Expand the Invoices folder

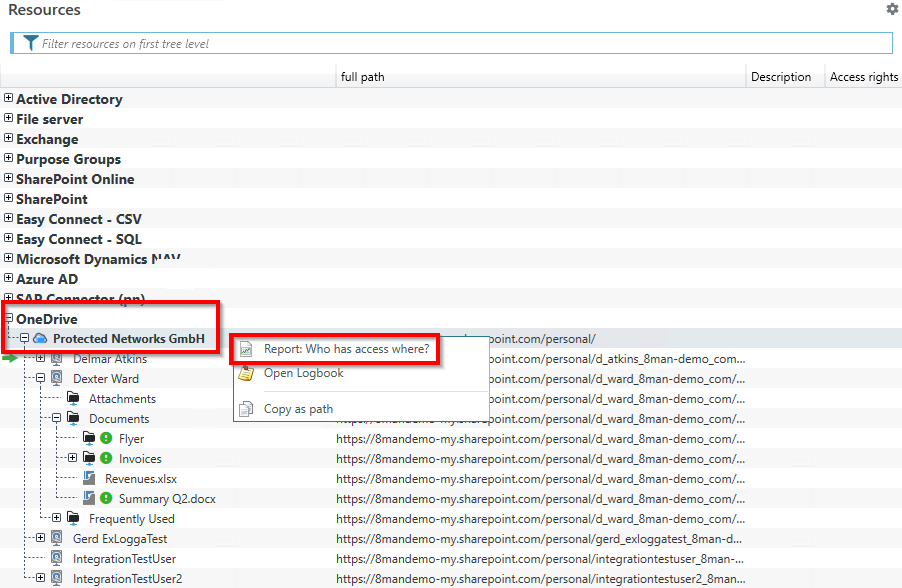[x=73, y=459]
